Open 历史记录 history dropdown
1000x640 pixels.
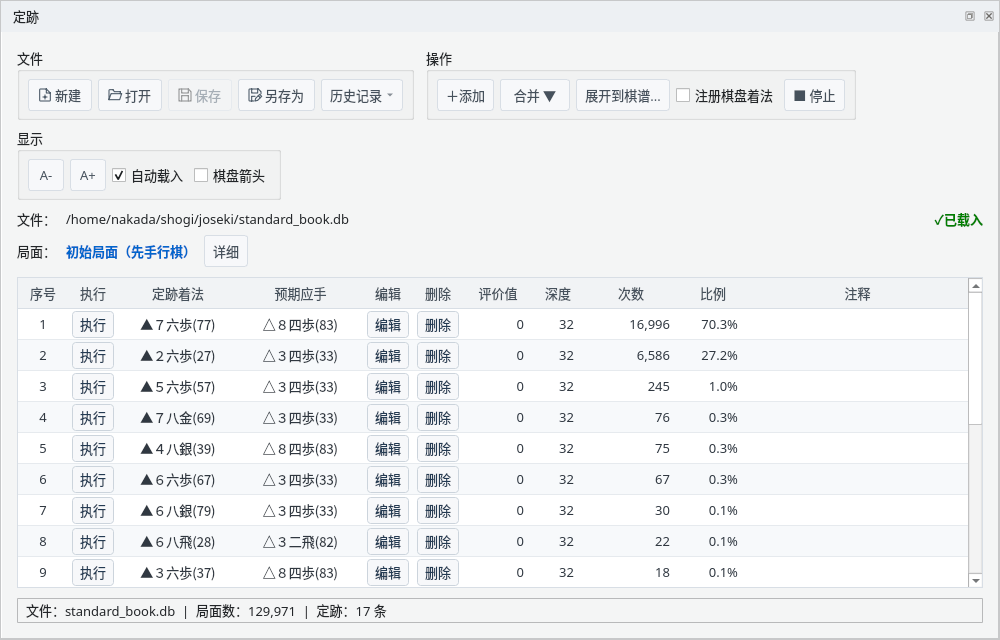[x=362, y=96]
